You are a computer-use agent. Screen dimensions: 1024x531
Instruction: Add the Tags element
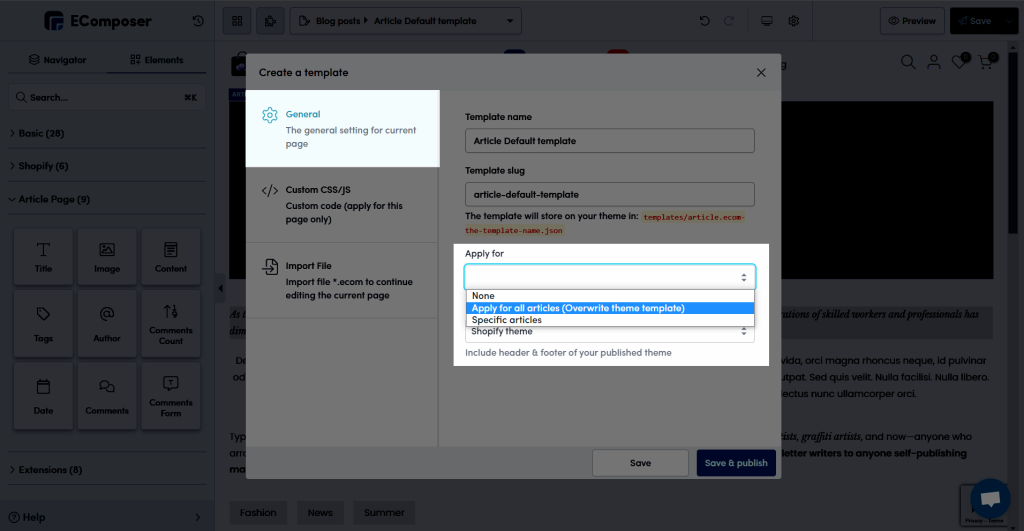tap(43, 324)
